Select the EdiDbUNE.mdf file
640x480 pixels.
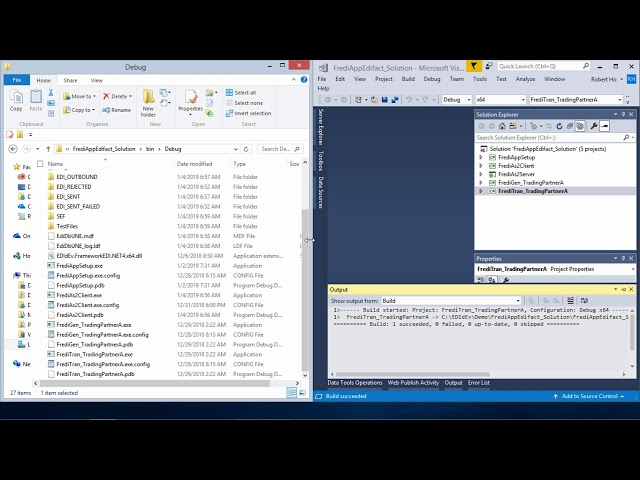[x=75, y=236]
